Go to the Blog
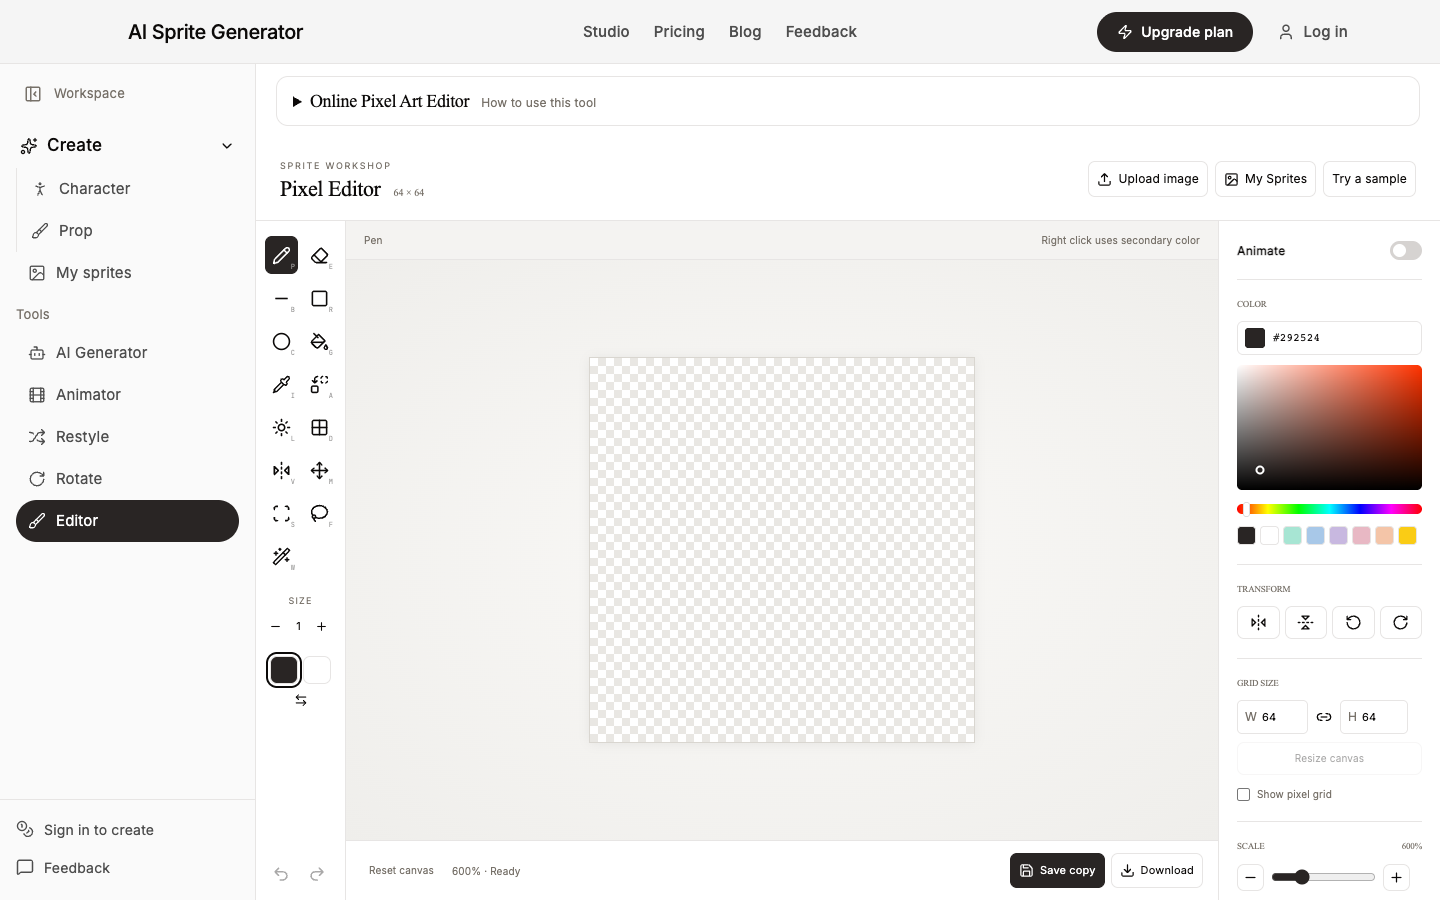This screenshot has width=1440, height=900. 745,32
